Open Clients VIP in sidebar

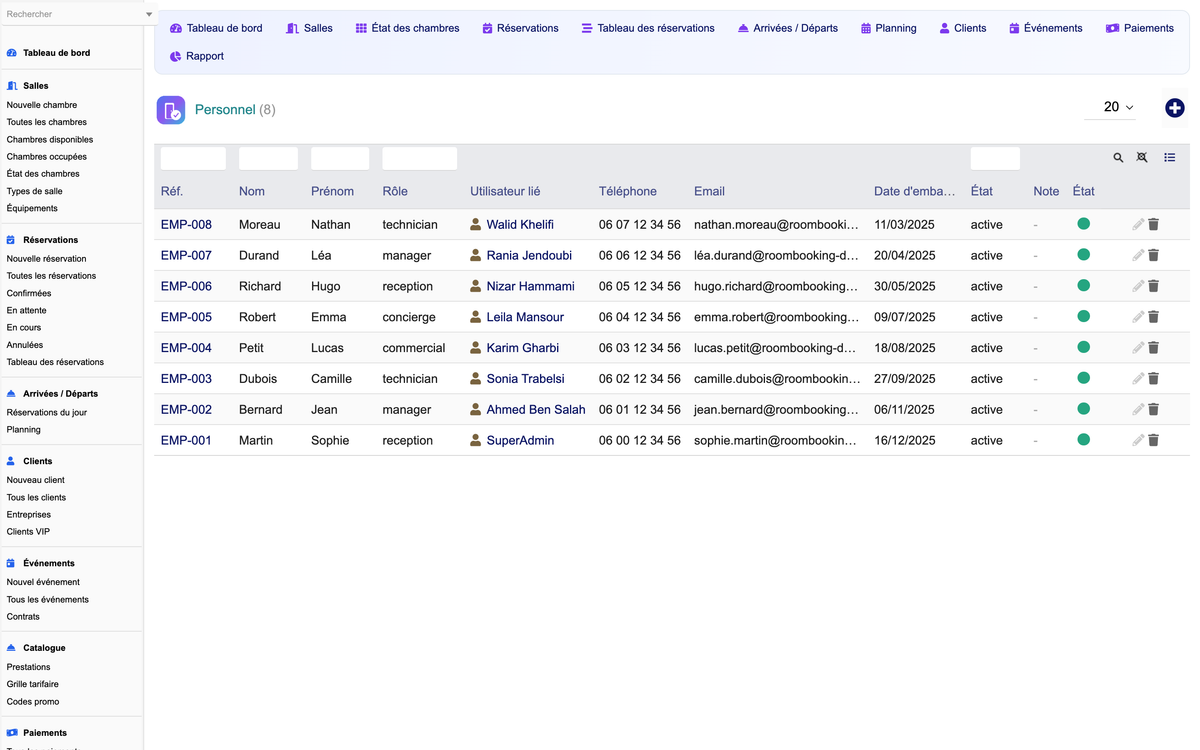coord(28,532)
